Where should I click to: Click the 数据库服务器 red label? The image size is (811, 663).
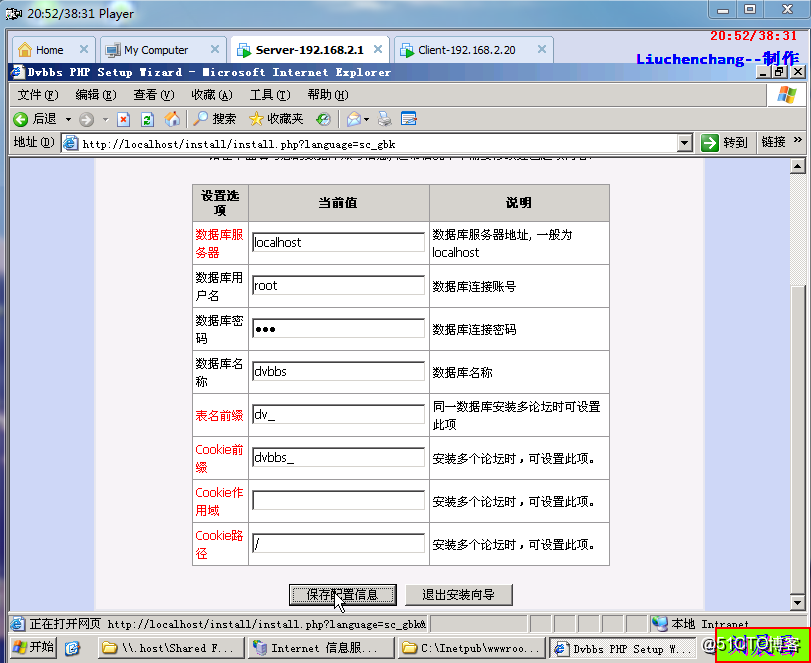219,244
